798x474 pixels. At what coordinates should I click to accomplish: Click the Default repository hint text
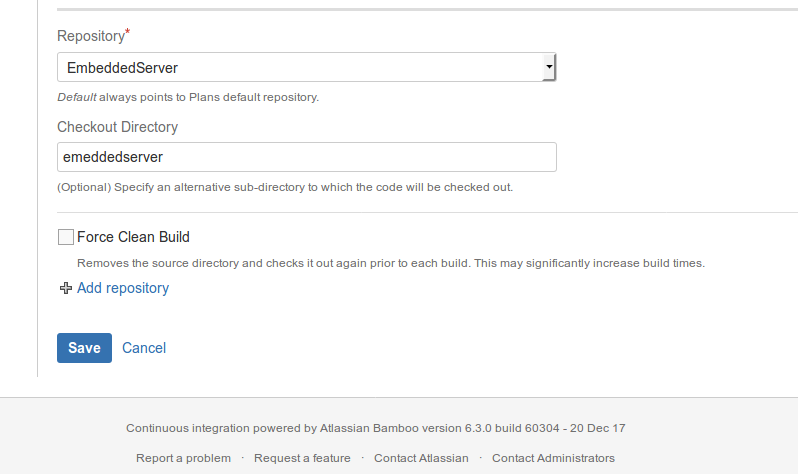(188, 97)
